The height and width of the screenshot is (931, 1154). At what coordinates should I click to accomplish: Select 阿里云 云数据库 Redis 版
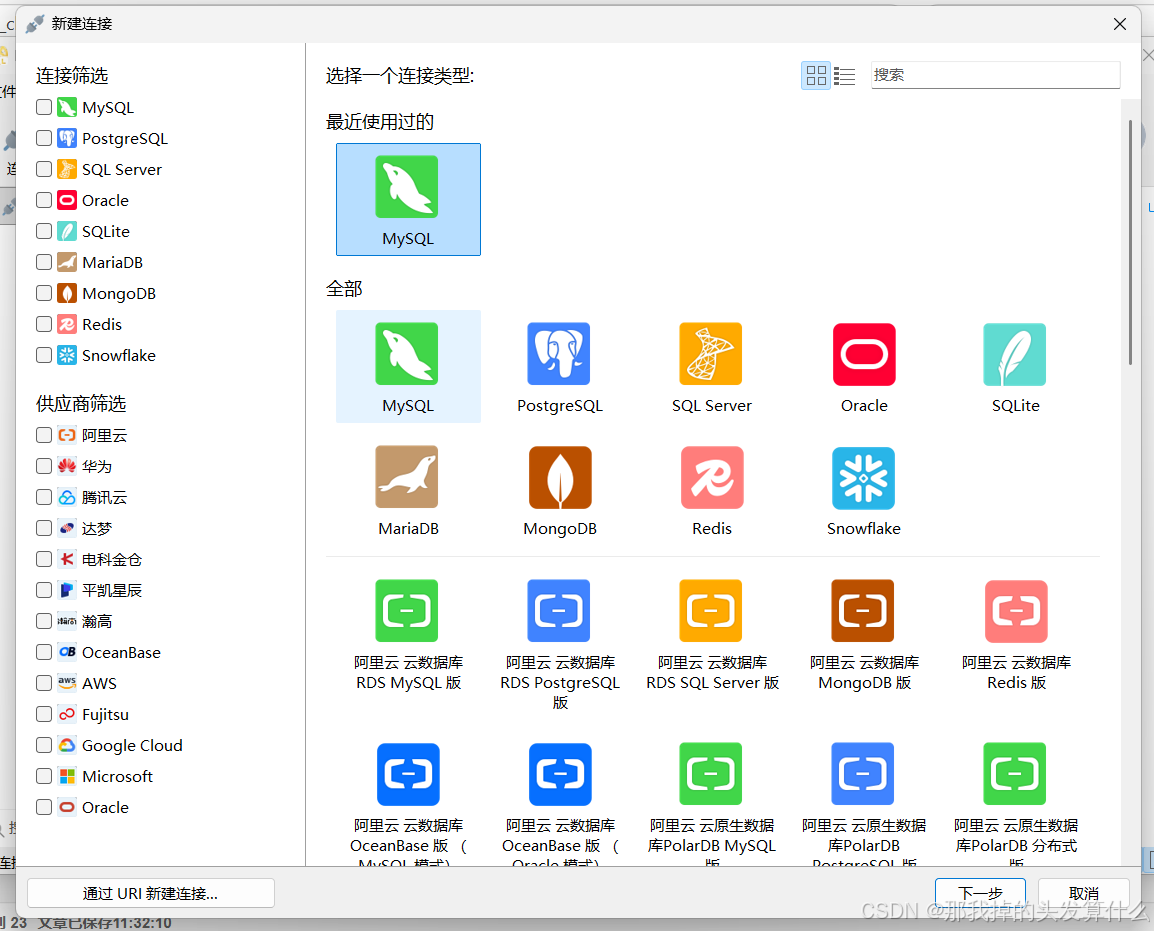coord(1016,635)
